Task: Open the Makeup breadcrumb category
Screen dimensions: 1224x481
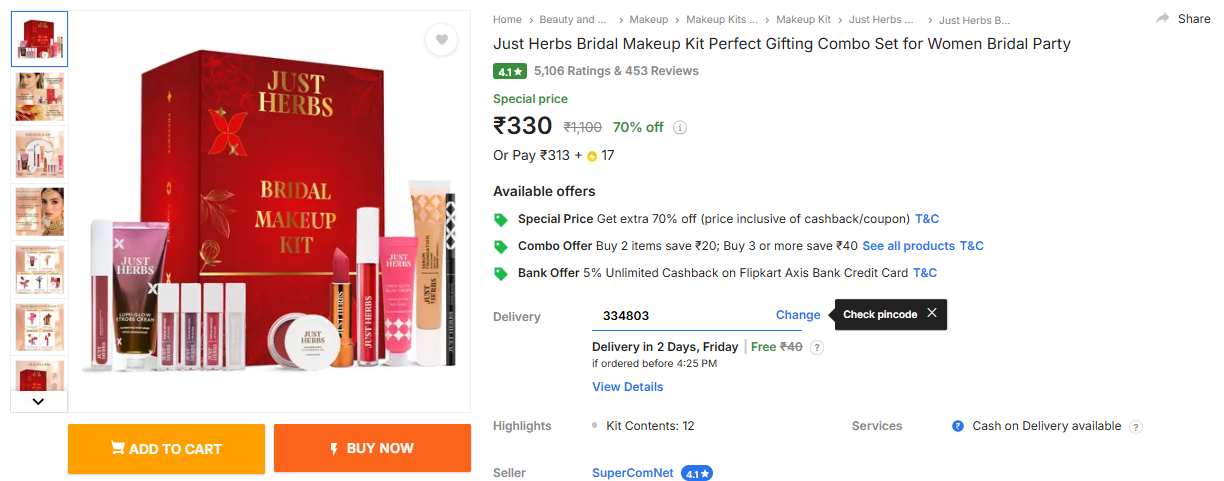Action: pyautogui.click(x=649, y=19)
